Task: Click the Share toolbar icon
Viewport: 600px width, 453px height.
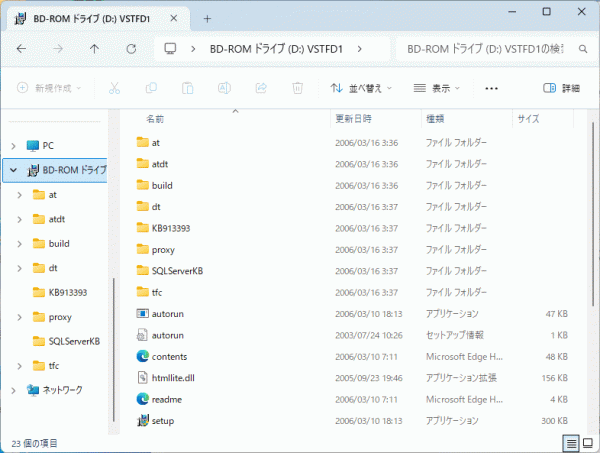Action: [261, 88]
